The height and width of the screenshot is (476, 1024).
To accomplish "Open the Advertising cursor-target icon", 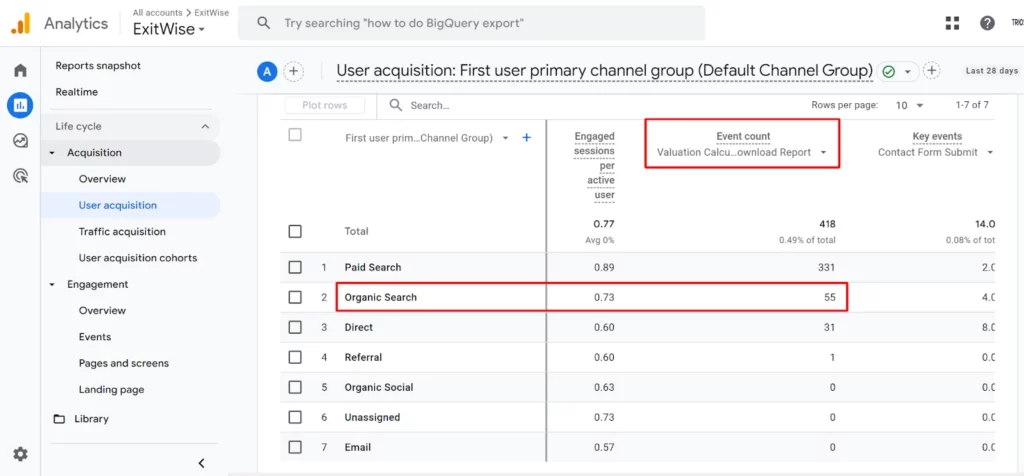I will coord(20,175).
